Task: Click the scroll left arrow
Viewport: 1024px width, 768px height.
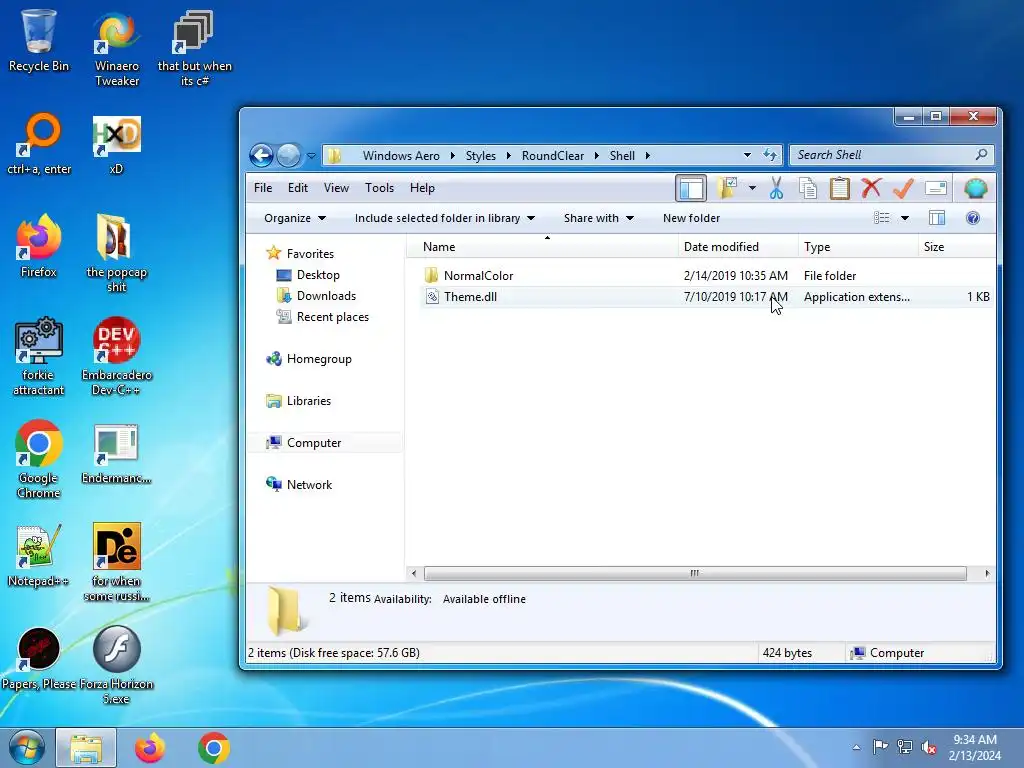Action: 413,573
